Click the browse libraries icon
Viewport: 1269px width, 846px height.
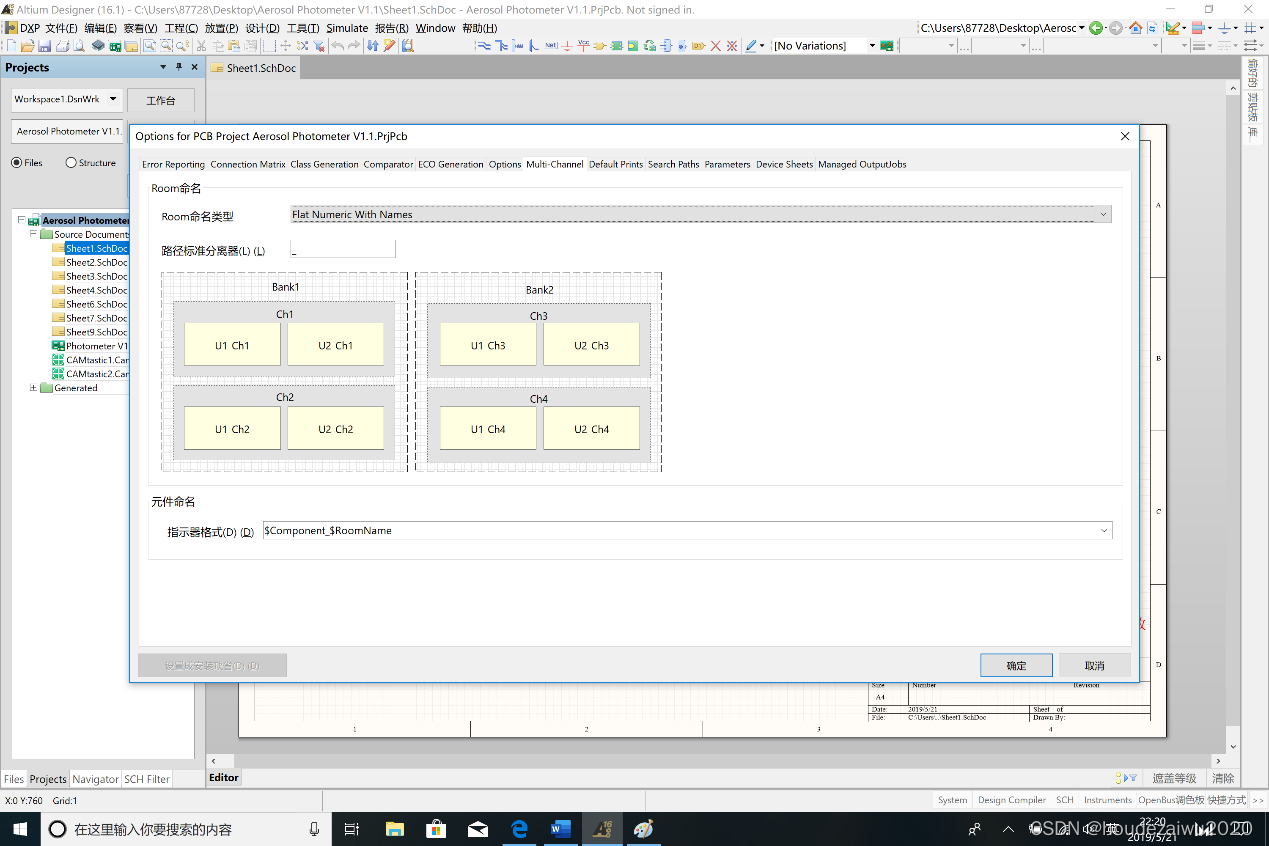407,46
